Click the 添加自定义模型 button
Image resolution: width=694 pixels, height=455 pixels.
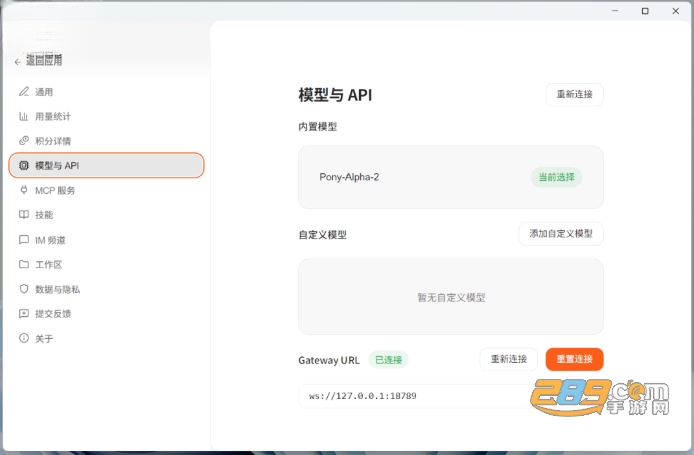561,233
